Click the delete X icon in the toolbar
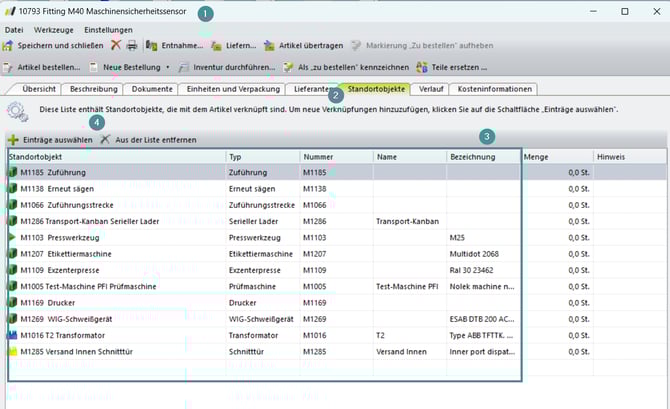Screen dimensions: 670x409 pyautogui.click(x=116, y=45)
